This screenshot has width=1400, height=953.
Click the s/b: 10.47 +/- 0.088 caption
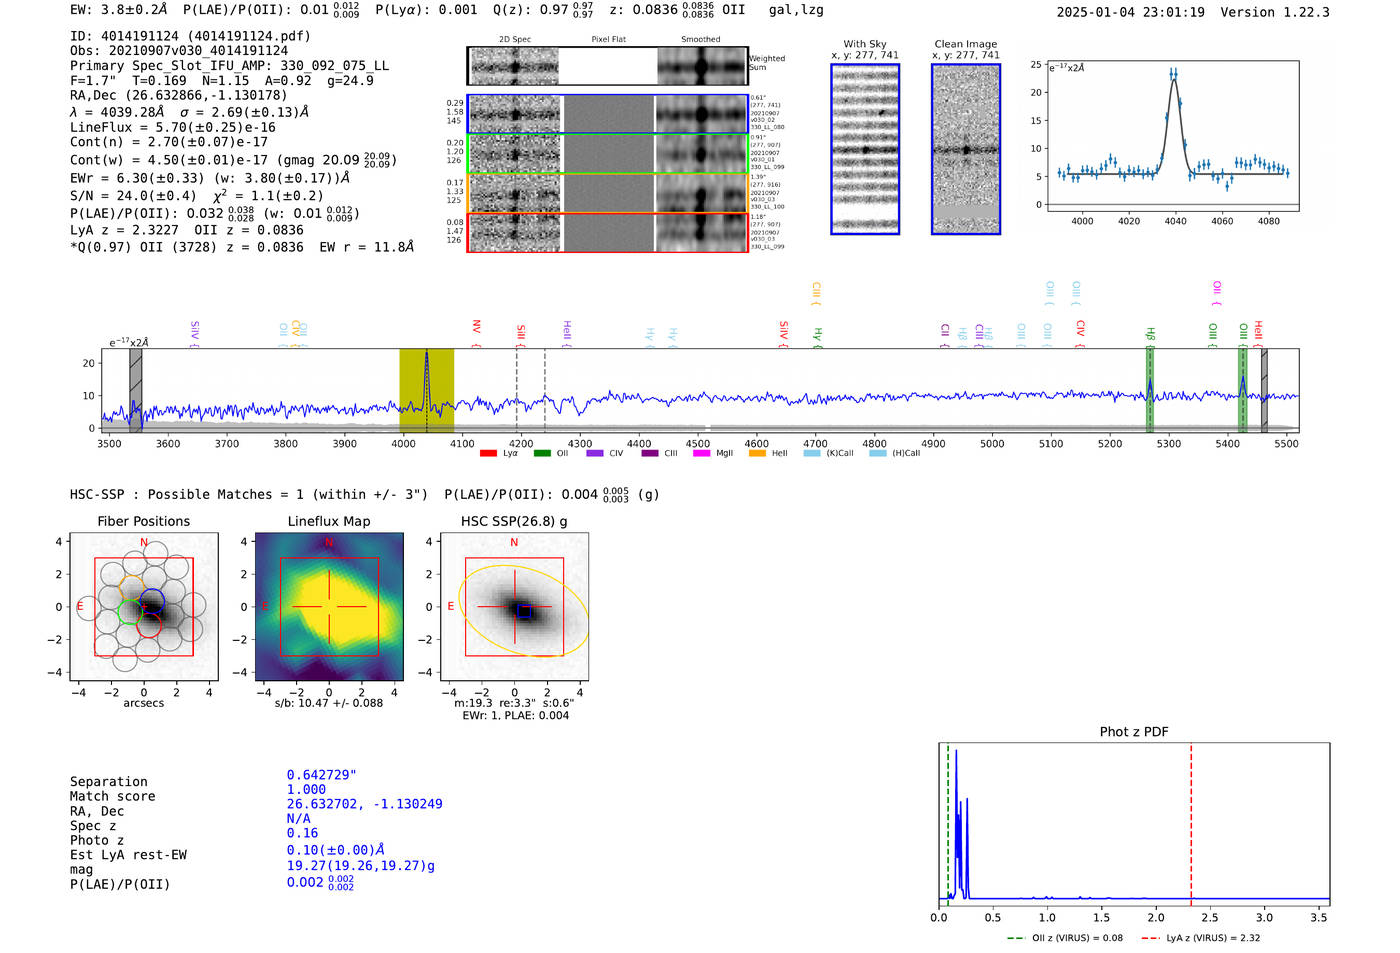tap(329, 703)
